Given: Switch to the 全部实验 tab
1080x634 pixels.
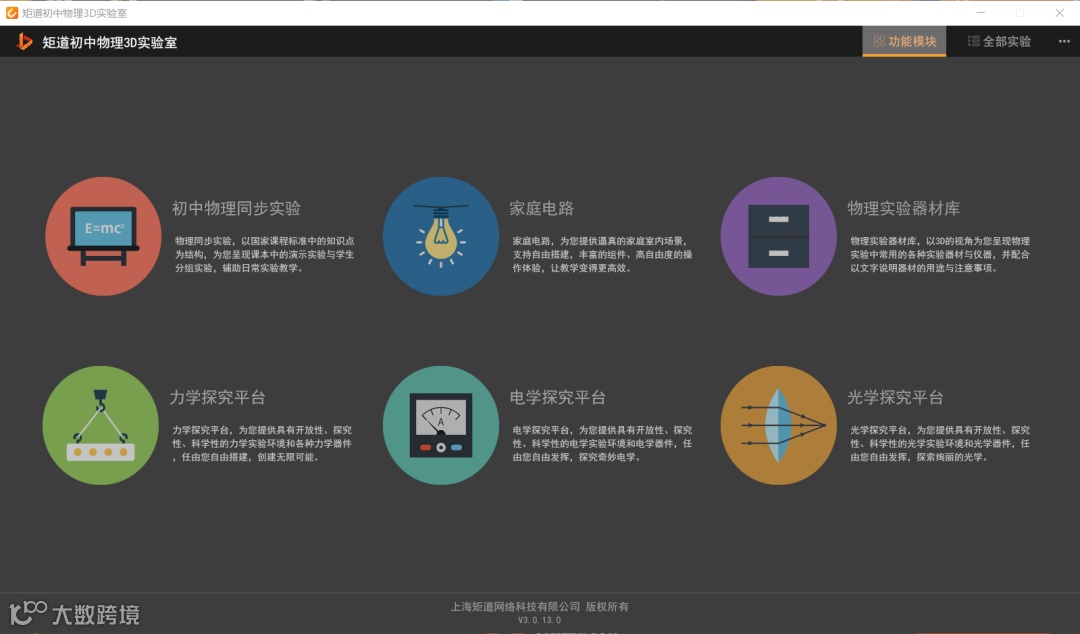Looking at the screenshot, I should tap(999, 41).
